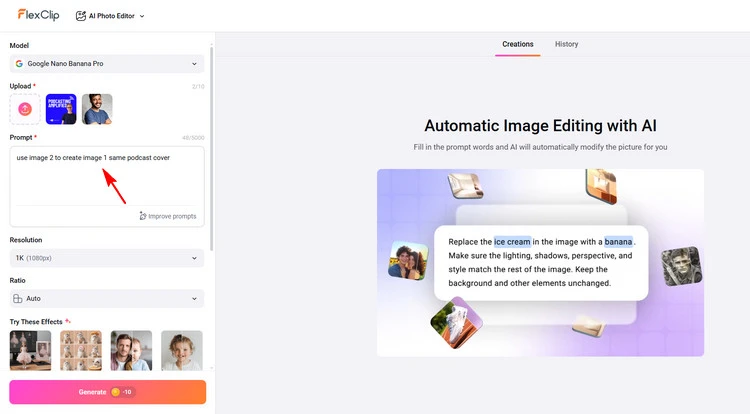Screen dimensions: 750x414
Task: Click the ratio icon next to Auto
Action: click(18, 299)
